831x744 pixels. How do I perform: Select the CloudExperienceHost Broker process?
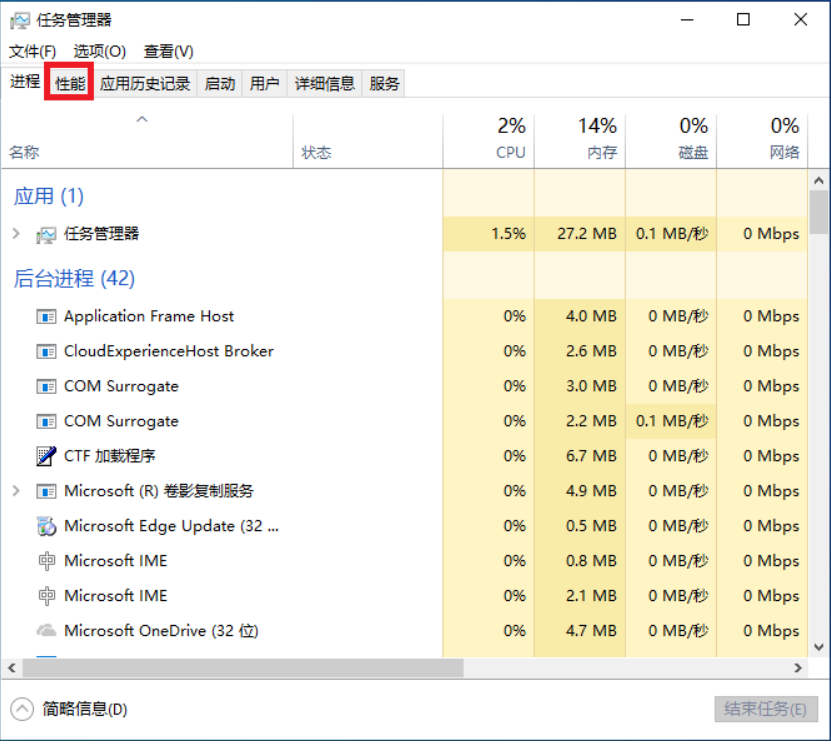(405, 352)
